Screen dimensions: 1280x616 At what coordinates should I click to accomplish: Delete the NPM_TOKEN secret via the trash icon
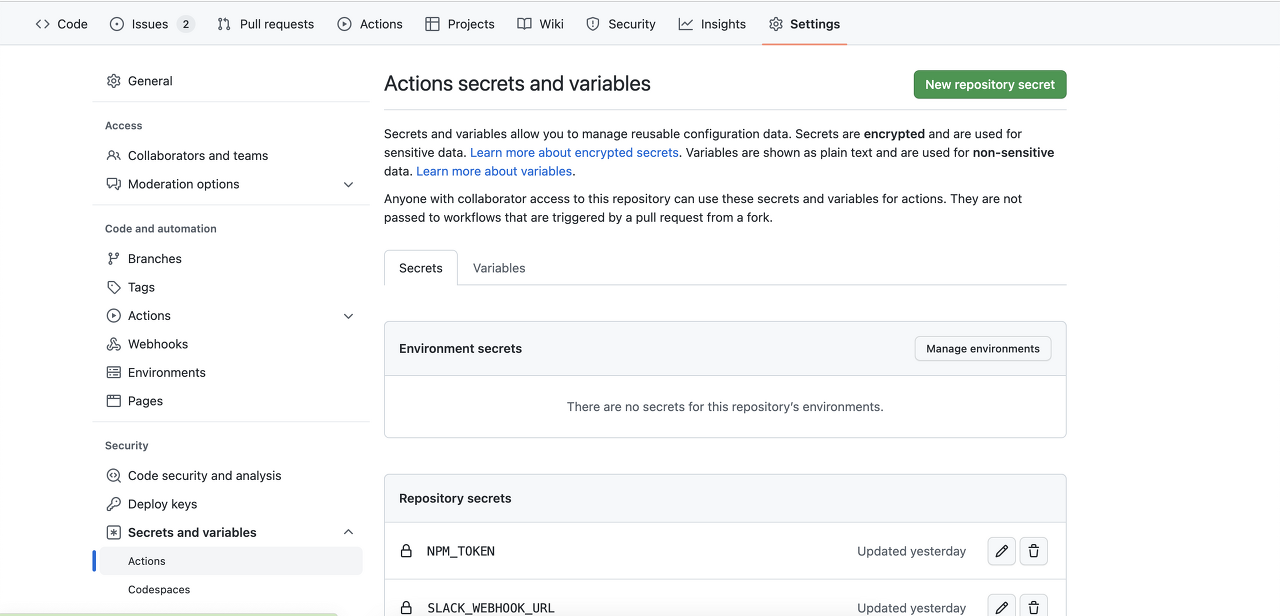(1033, 551)
